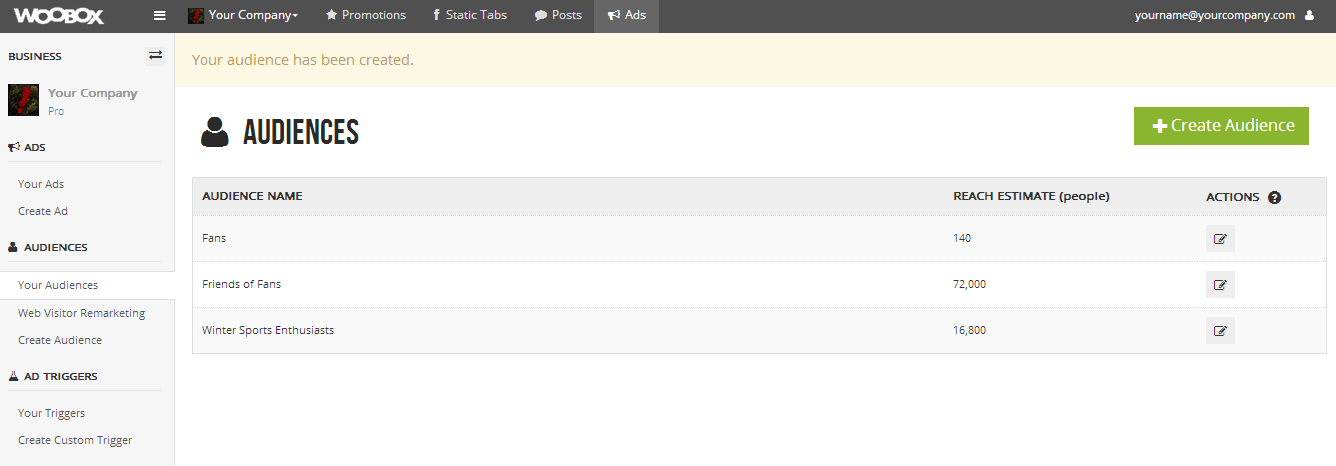
Task: Expand the Your Company dropdown
Action: pyautogui.click(x=243, y=16)
